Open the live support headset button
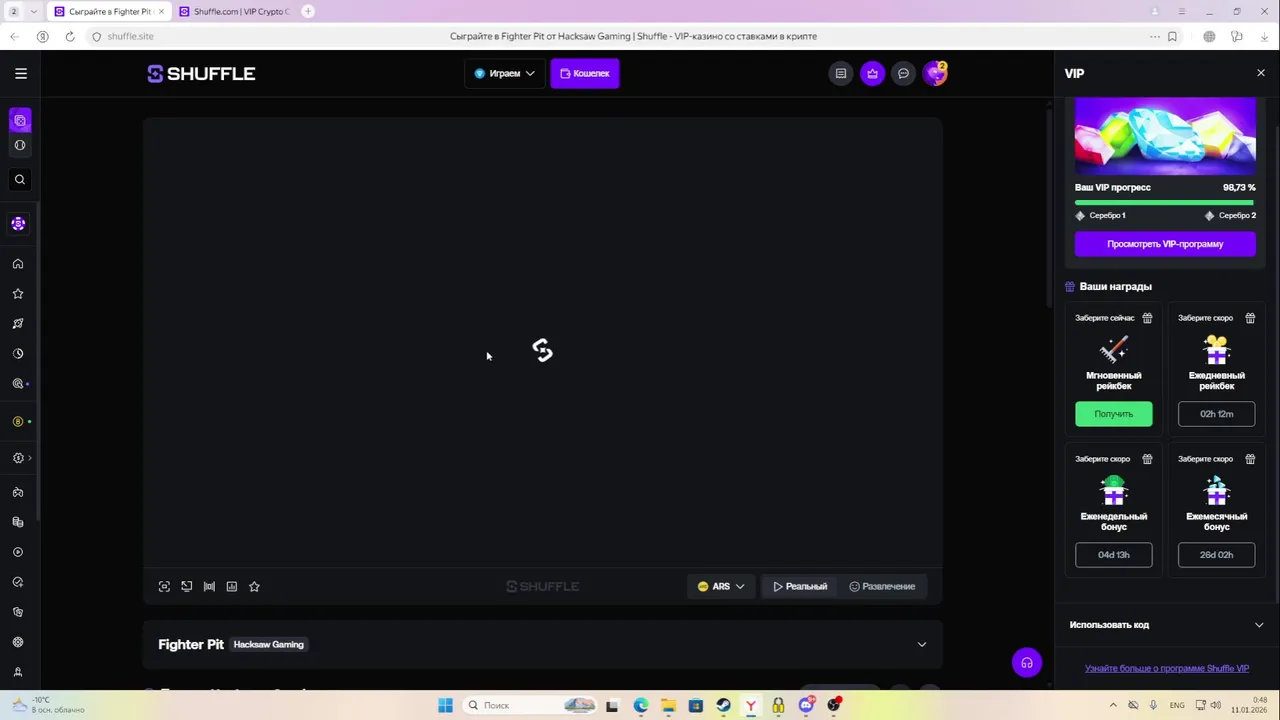This screenshot has height=720, width=1280. [x=1027, y=663]
